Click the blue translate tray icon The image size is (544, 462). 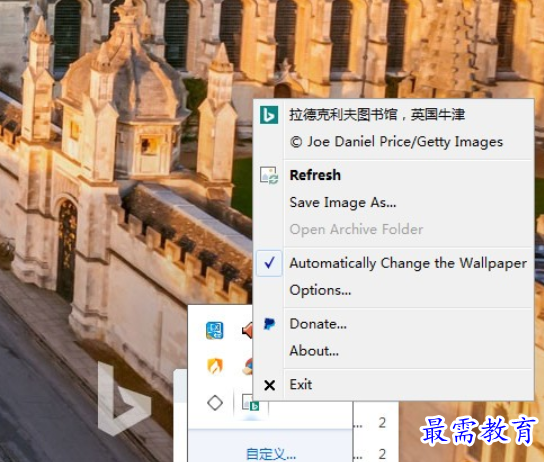tap(215, 330)
